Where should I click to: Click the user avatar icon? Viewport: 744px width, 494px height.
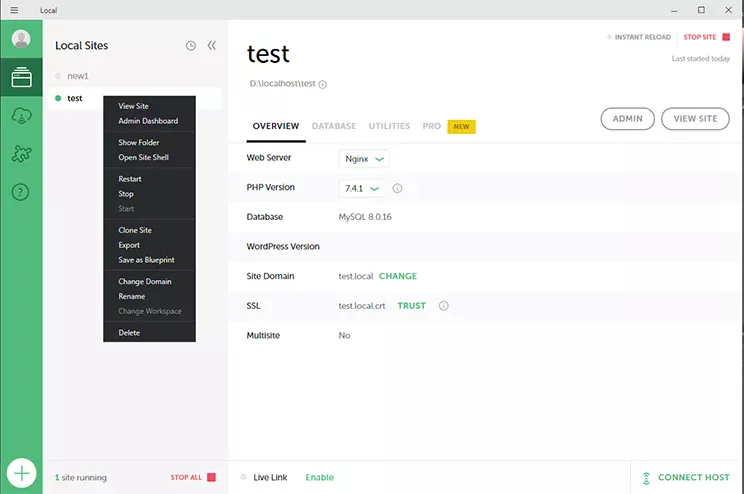[21, 40]
